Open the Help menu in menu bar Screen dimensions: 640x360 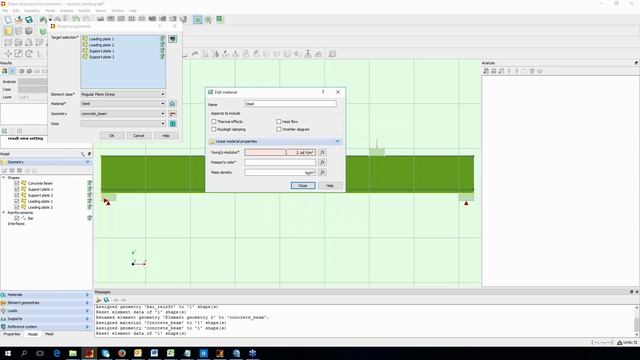pyautogui.click(x=133, y=11)
